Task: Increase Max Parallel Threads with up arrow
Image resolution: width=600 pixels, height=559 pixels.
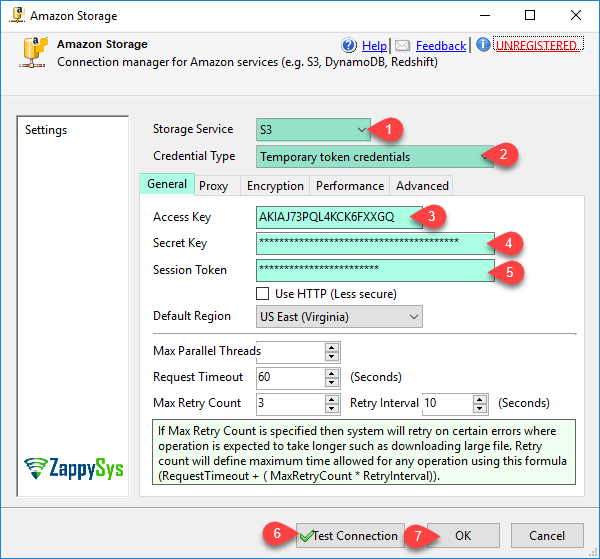Action: (x=332, y=347)
